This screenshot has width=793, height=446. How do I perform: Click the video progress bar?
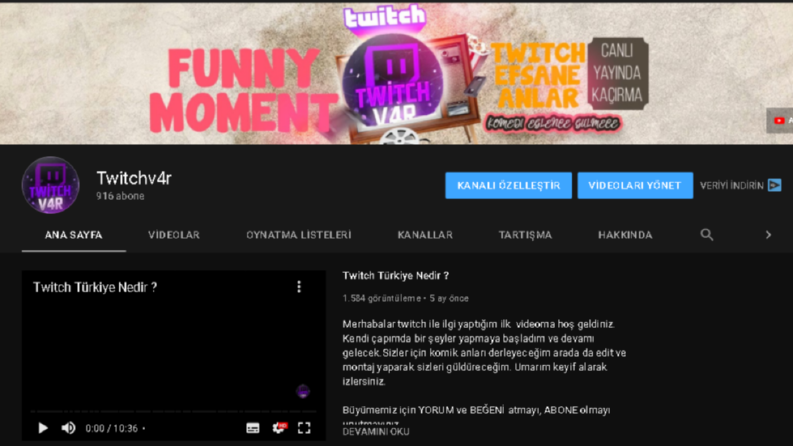tap(173, 412)
